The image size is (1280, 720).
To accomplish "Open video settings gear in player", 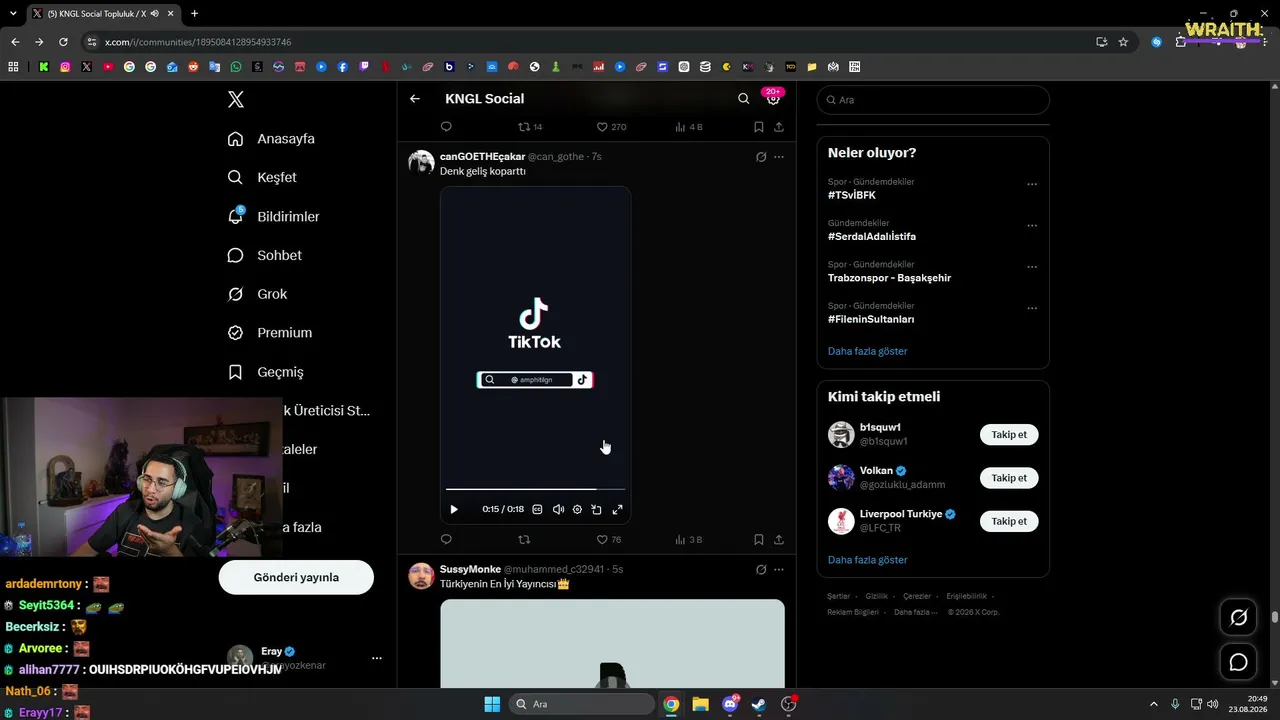I will tap(577, 509).
